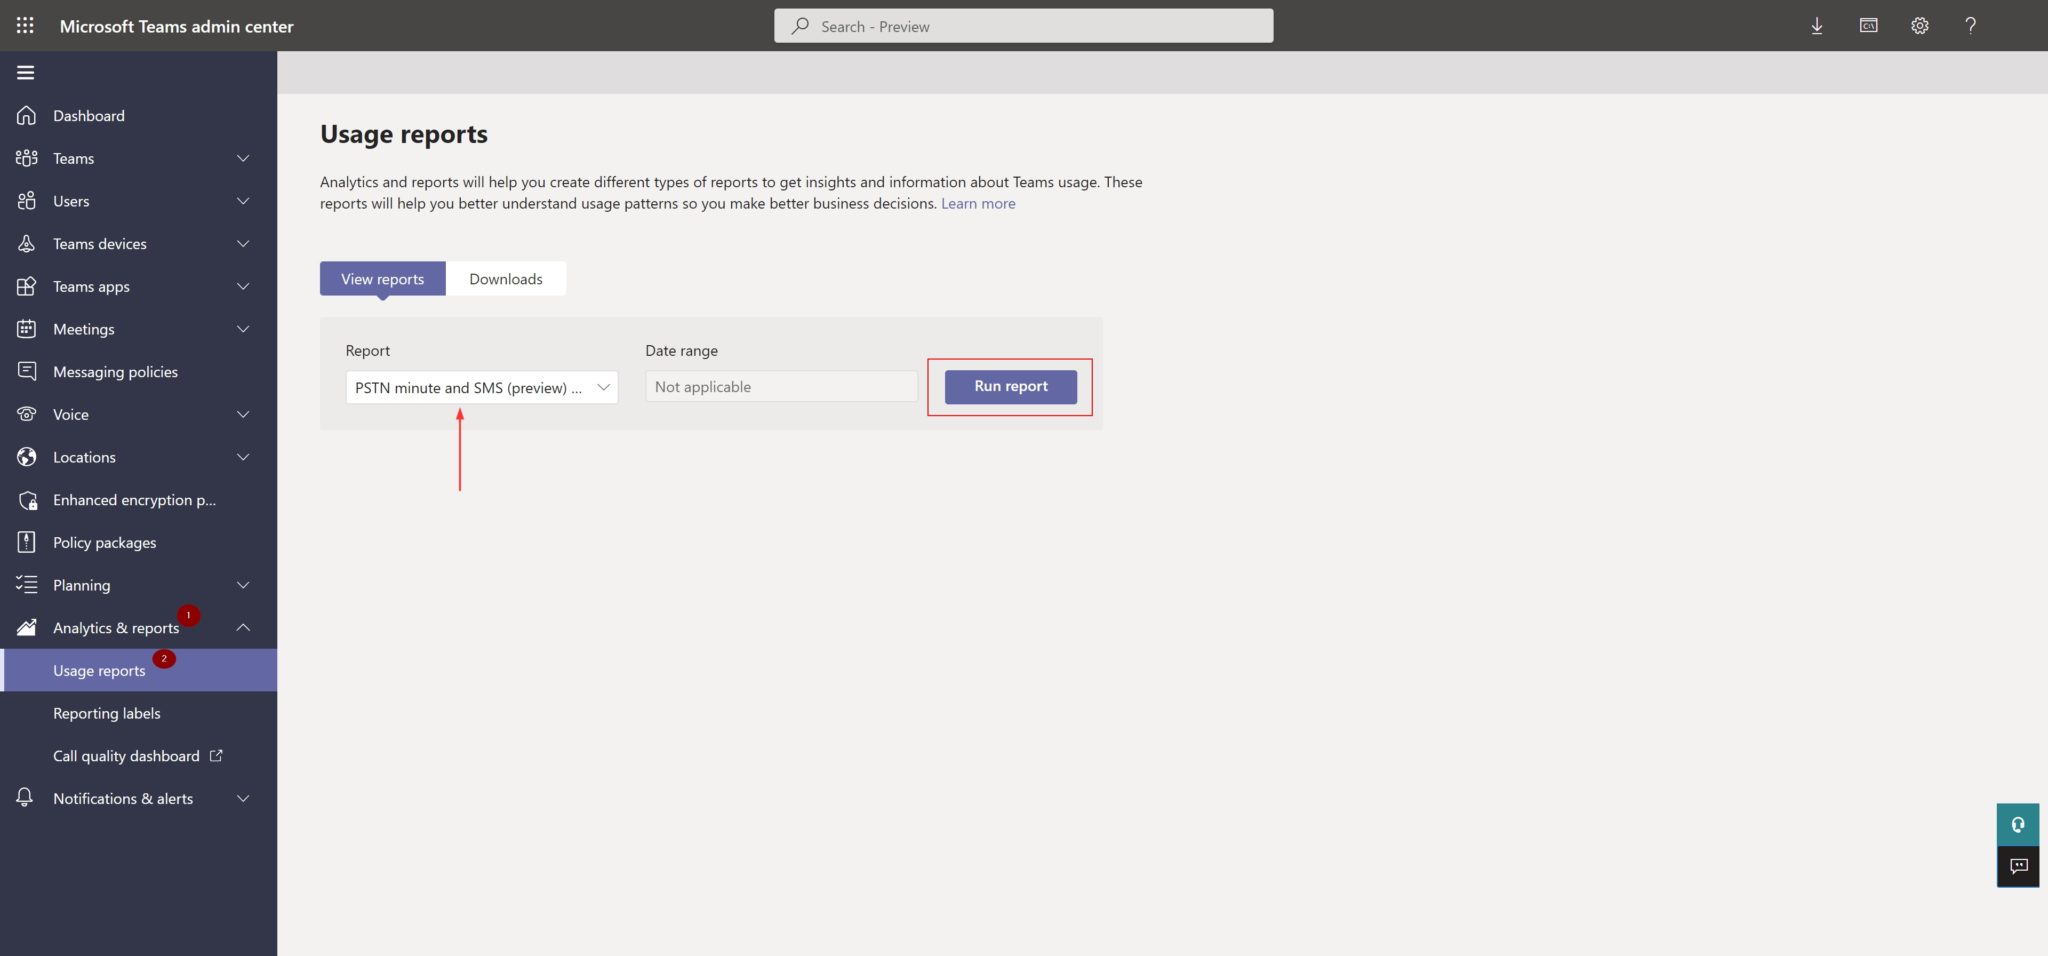This screenshot has height=956, width=2048.
Task: Open the Learn more link
Action: [x=977, y=203]
